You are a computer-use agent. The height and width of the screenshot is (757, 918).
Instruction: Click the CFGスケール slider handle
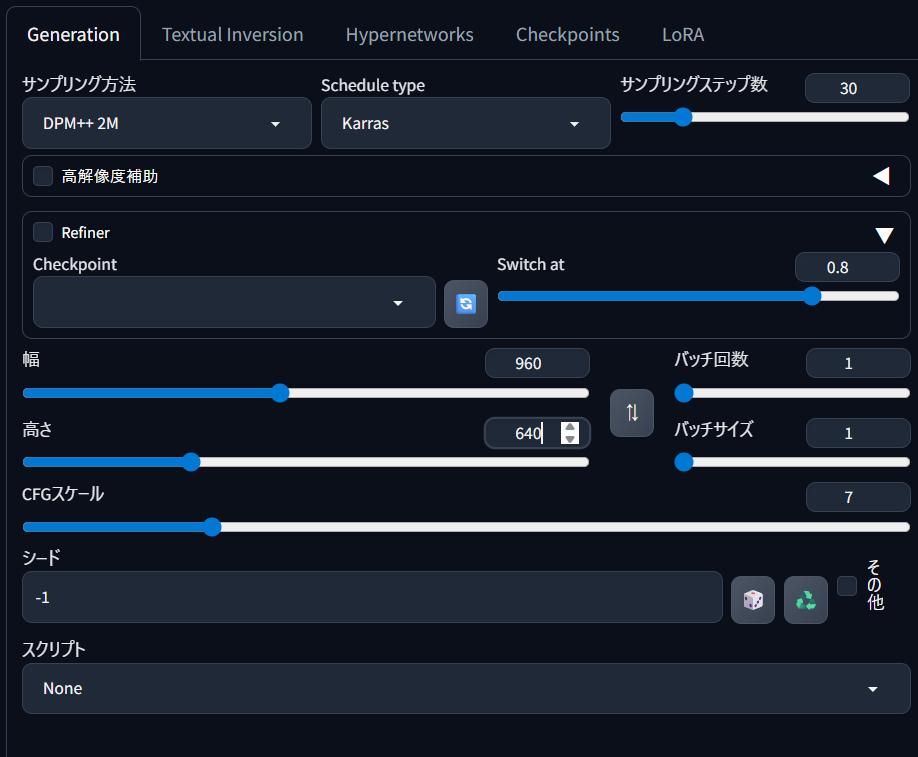pyautogui.click(x=212, y=527)
